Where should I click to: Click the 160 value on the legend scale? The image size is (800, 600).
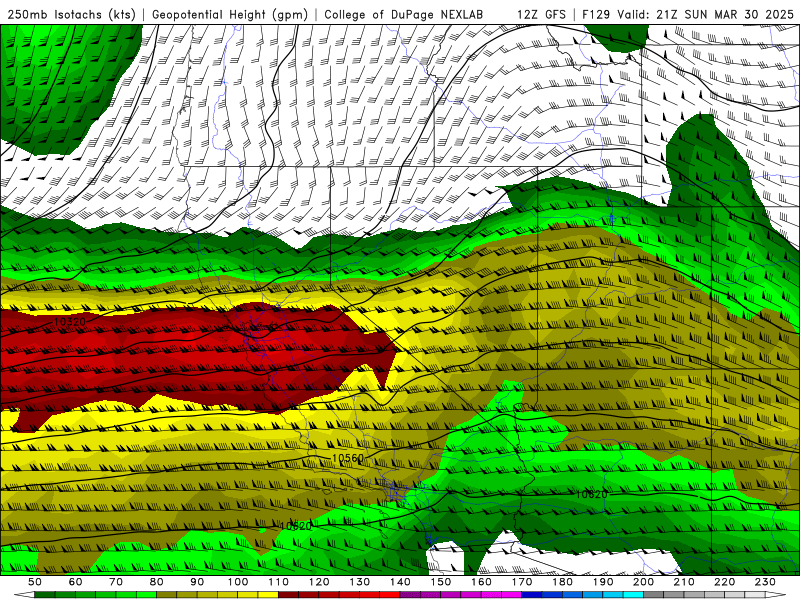click(481, 582)
